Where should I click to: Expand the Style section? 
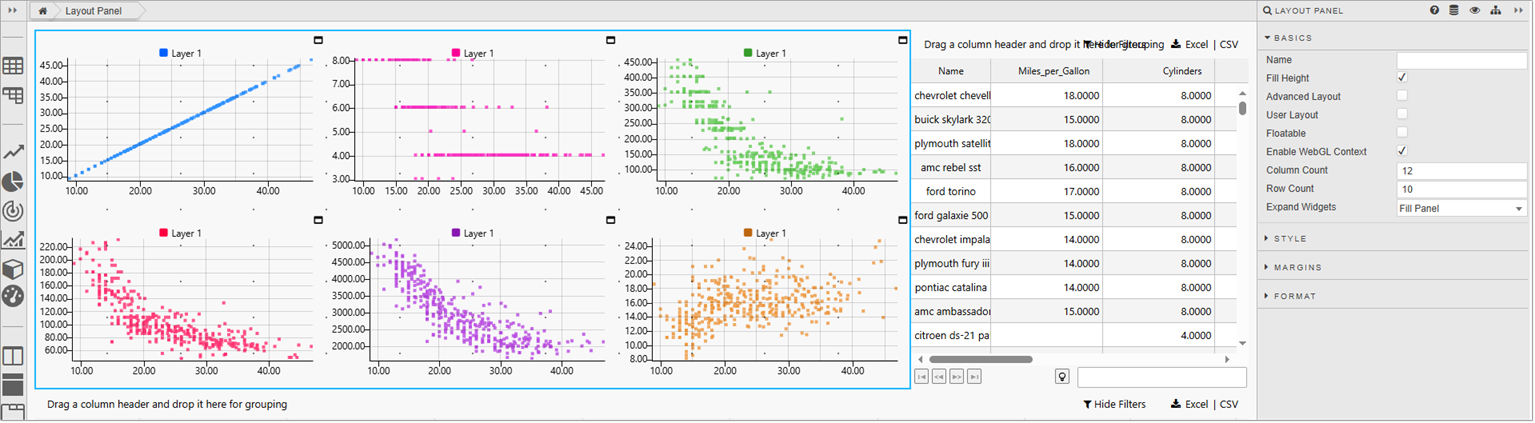[x=1290, y=239]
